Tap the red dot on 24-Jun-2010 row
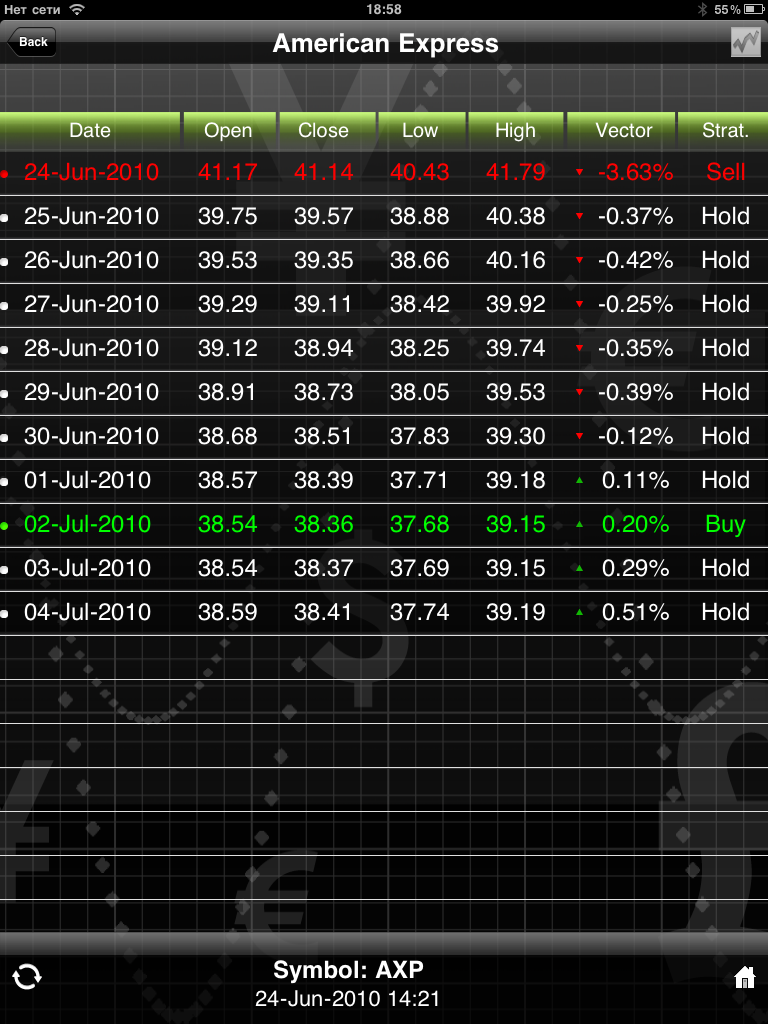The width and height of the screenshot is (768, 1024). point(5,174)
